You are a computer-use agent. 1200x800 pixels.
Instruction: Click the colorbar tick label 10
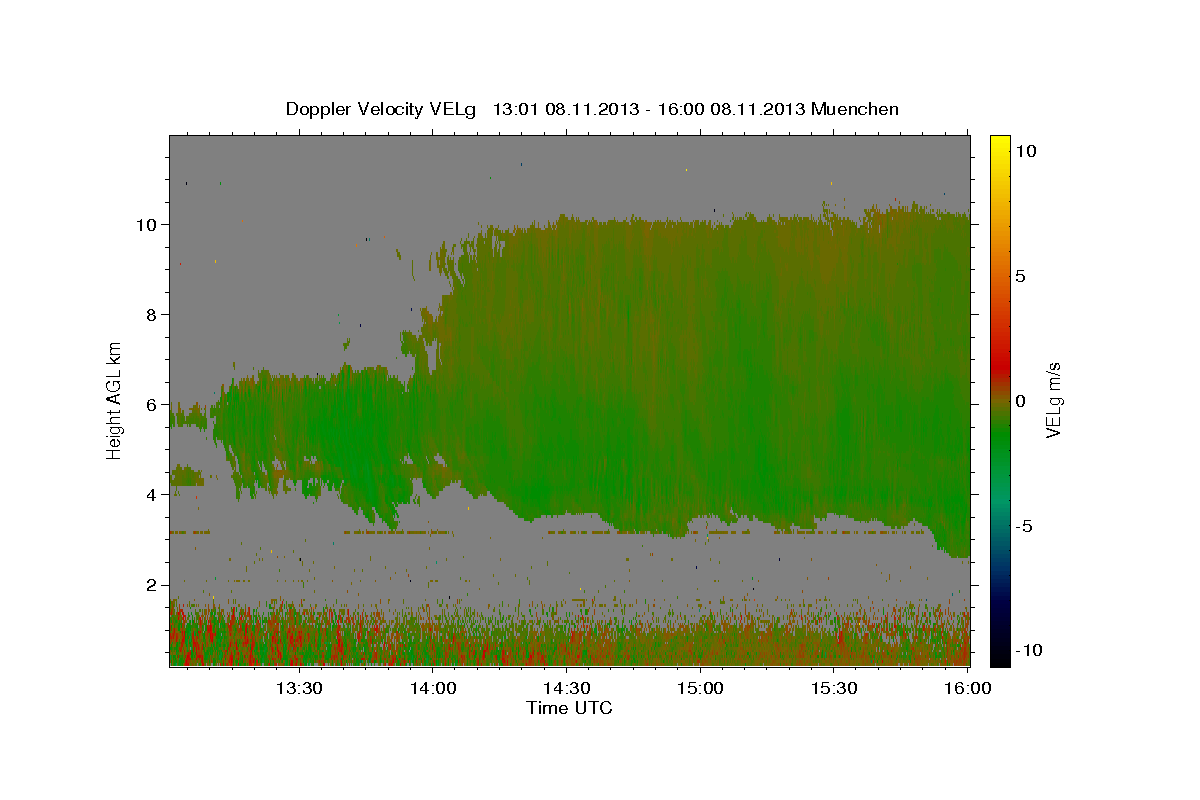(1026, 151)
